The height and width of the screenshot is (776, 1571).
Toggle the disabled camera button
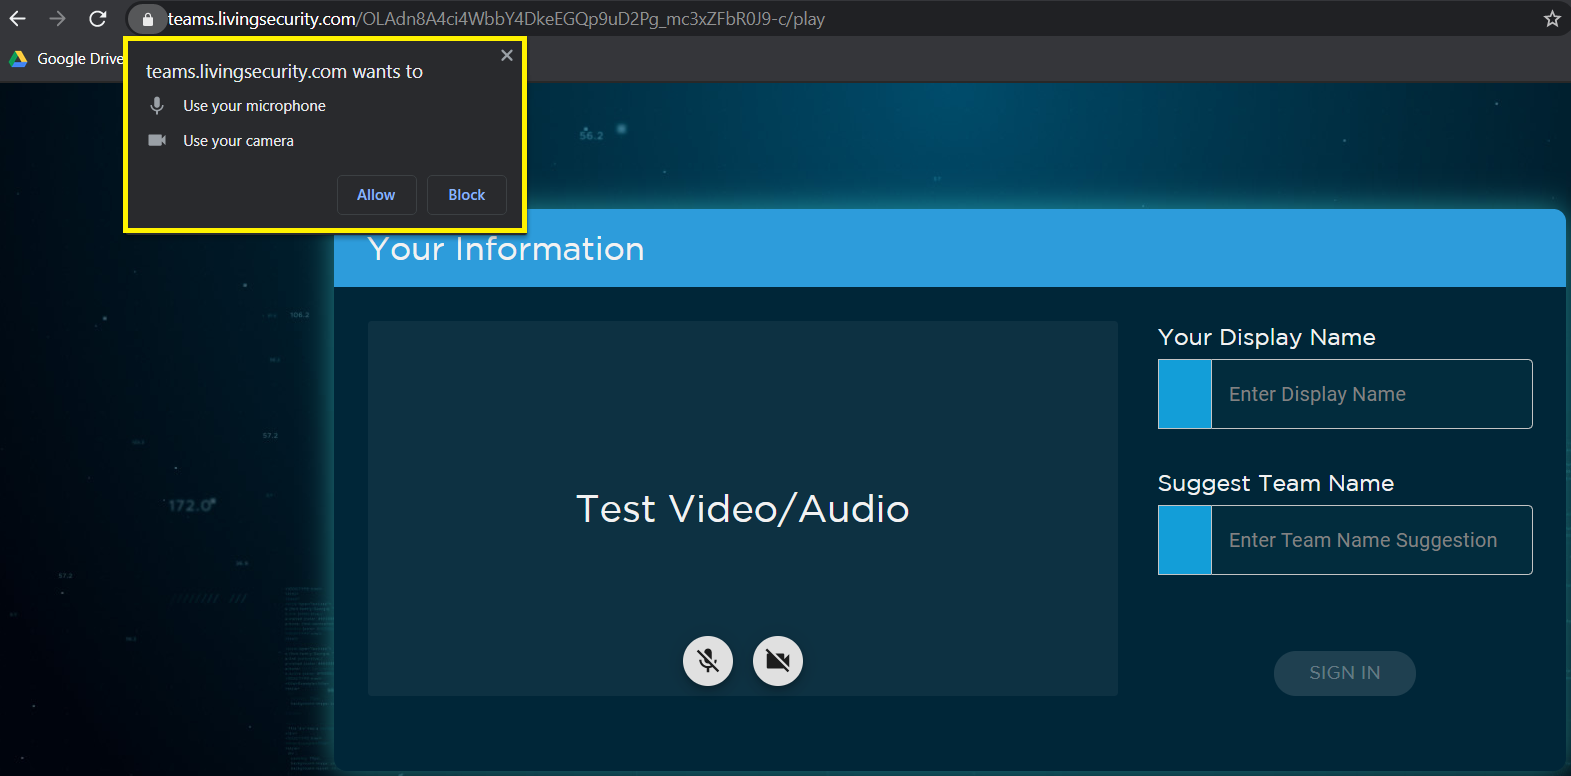point(778,661)
